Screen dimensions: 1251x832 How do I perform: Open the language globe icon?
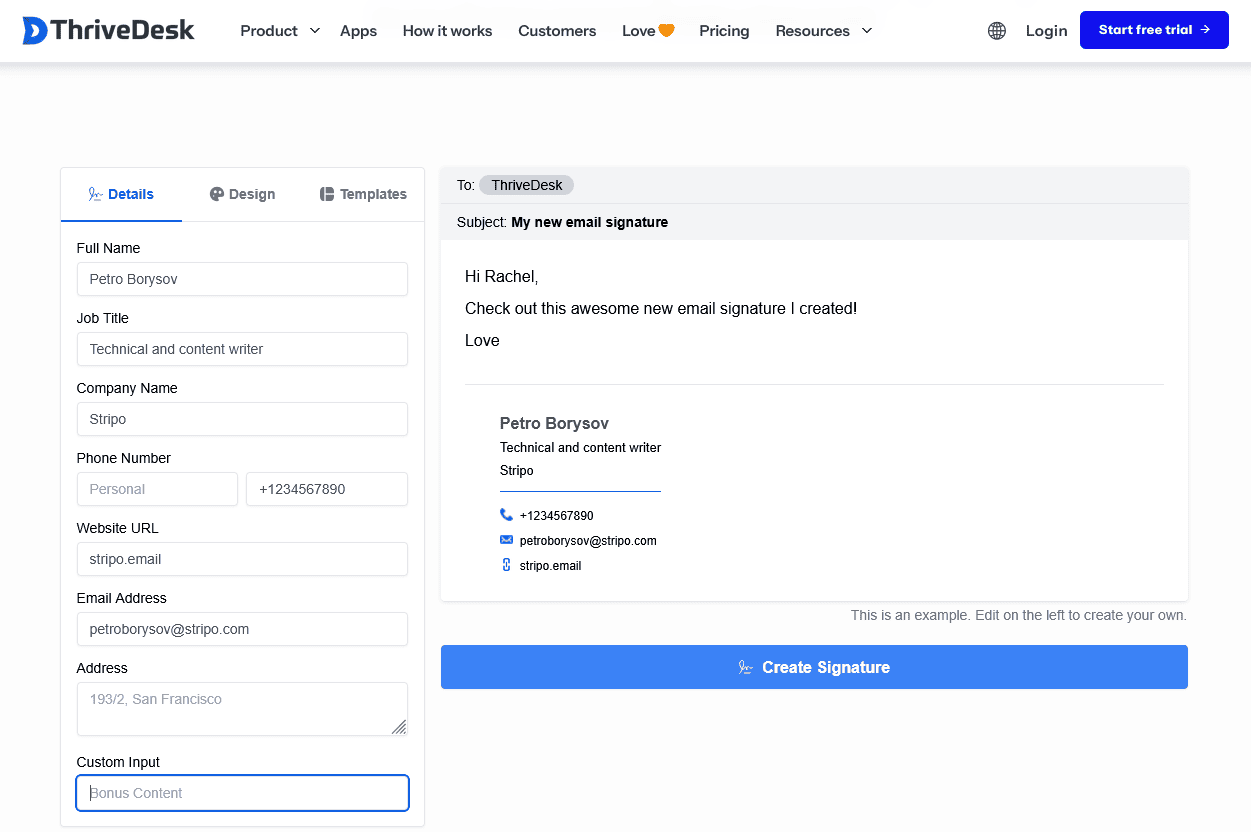pyautogui.click(x=997, y=31)
